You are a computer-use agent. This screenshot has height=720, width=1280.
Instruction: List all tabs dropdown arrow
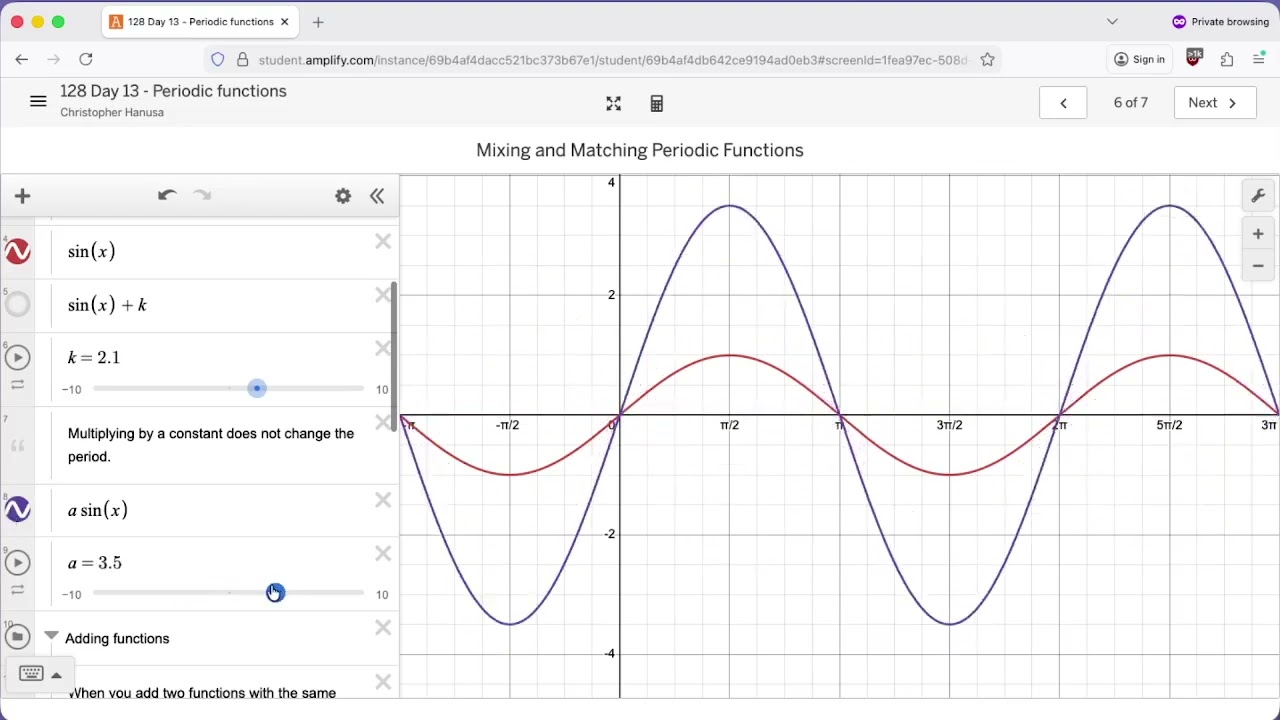[x=1112, y=21]
